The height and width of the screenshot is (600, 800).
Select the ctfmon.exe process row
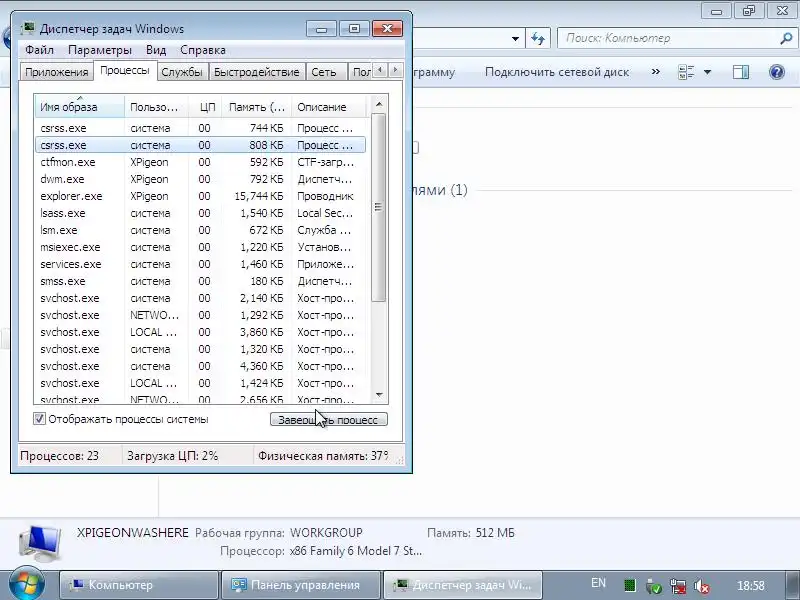pos(200,162)
